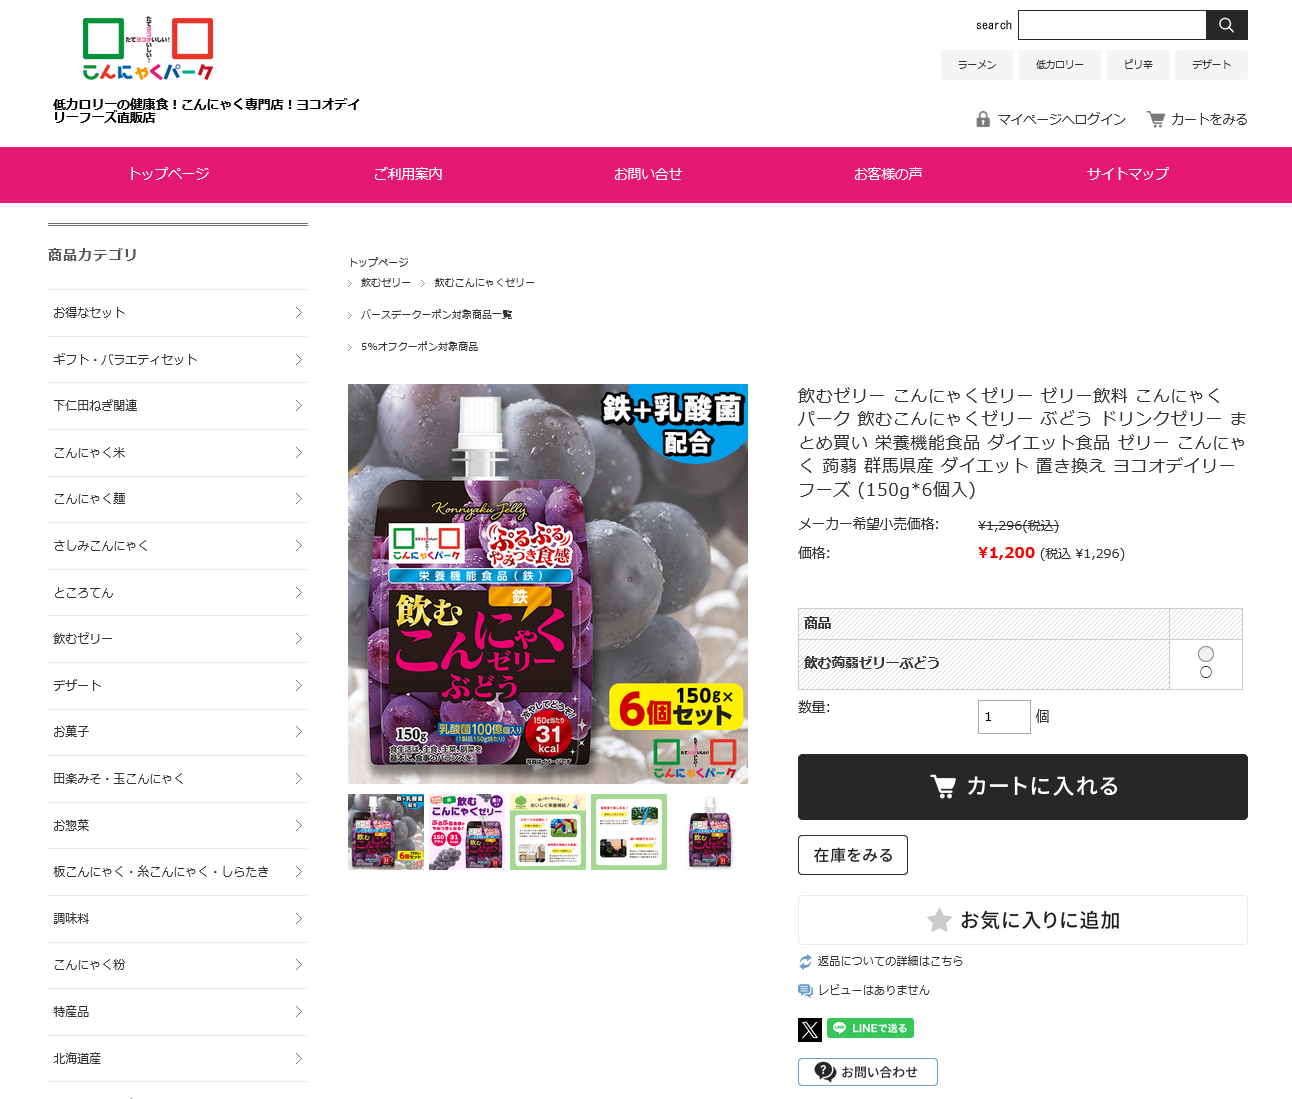Select the second product thumbnail 飲むこんにゃくゼリー
This screenshot has width=1292, height=1099.
pyautogui.click(x=467, y=832)
